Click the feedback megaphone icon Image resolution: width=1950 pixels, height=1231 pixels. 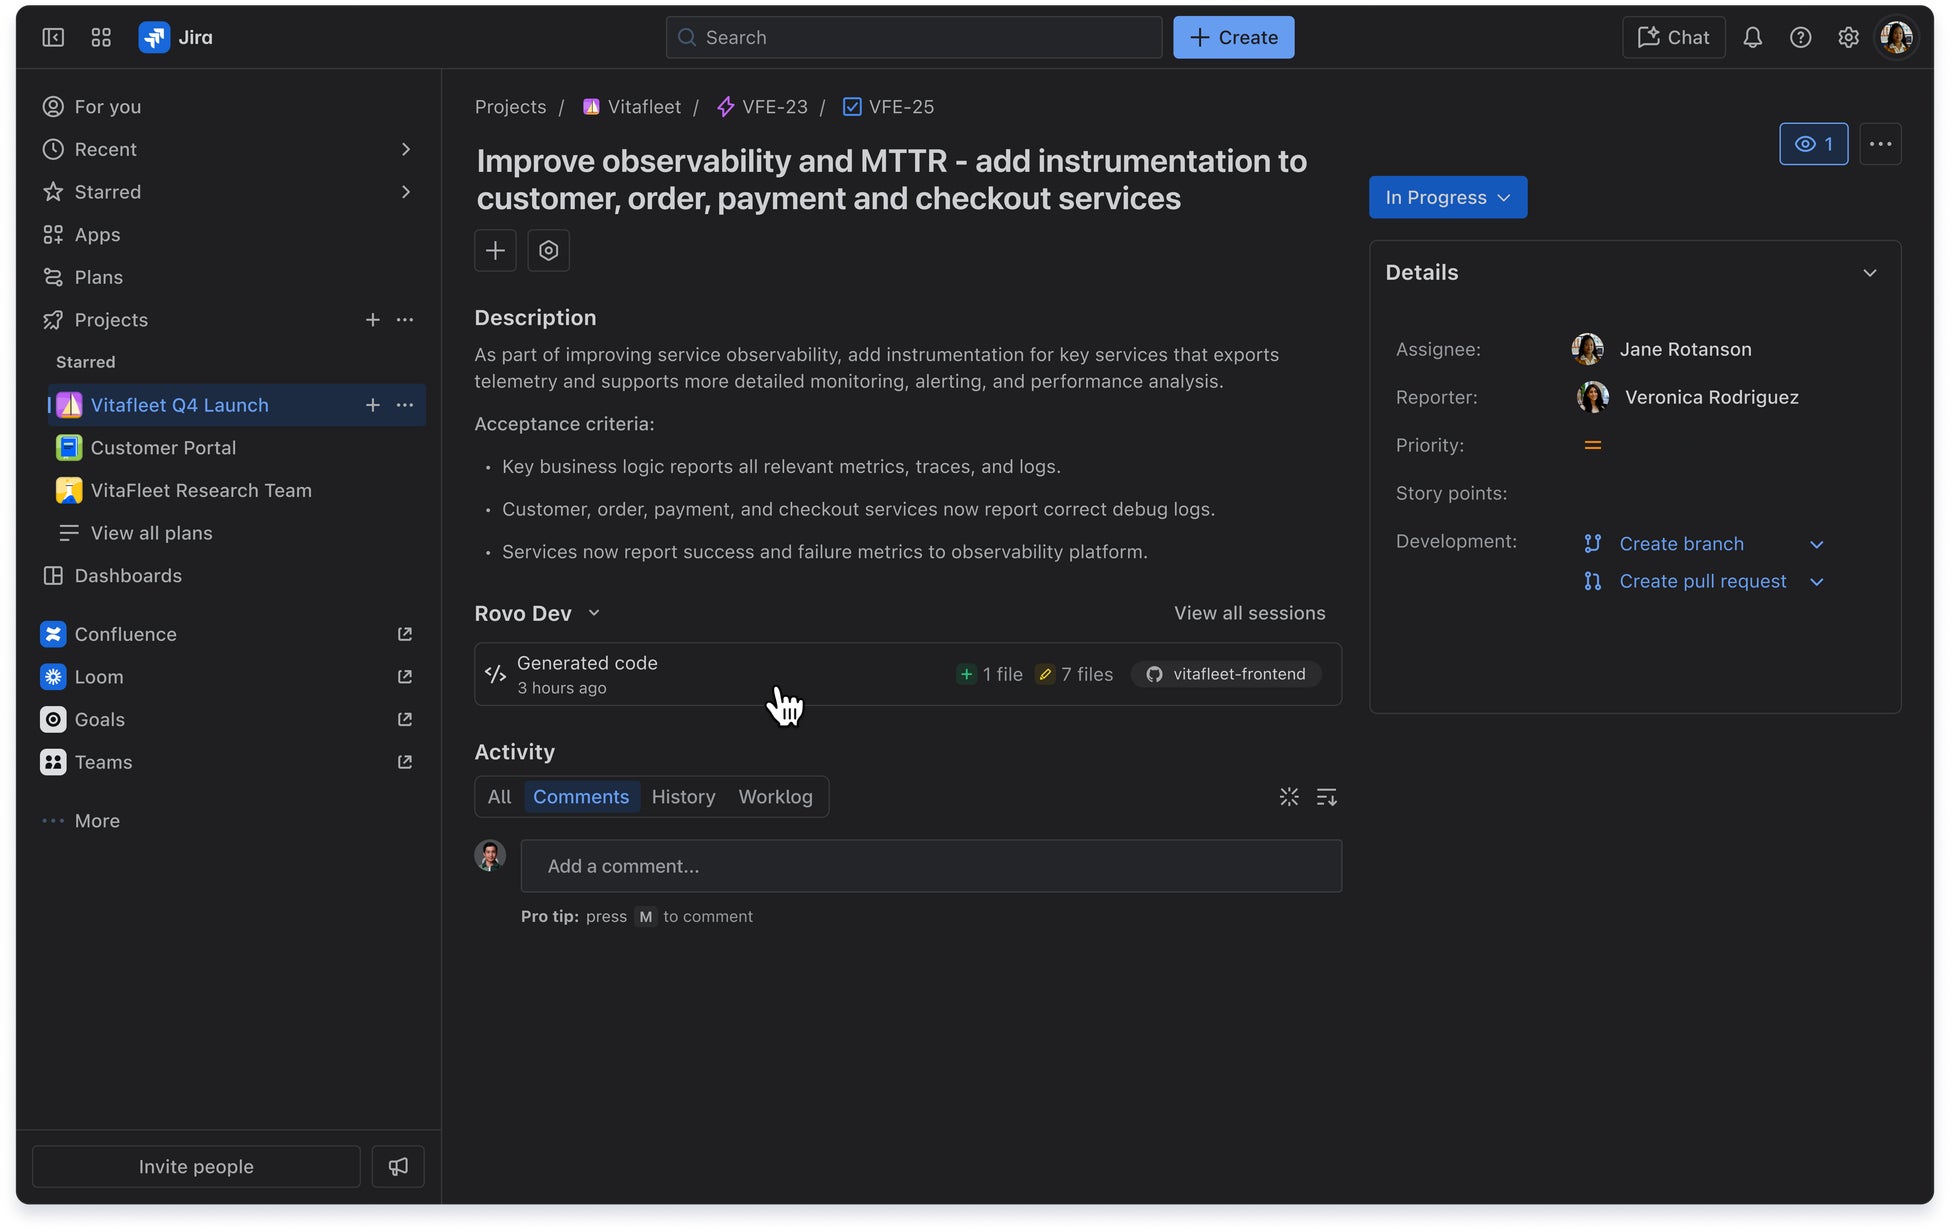(x=398, y=1166)
